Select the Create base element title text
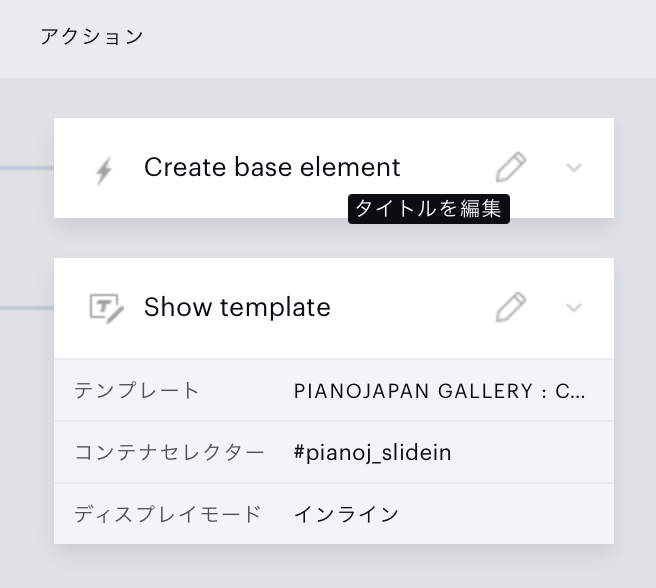 coord(272,167)
